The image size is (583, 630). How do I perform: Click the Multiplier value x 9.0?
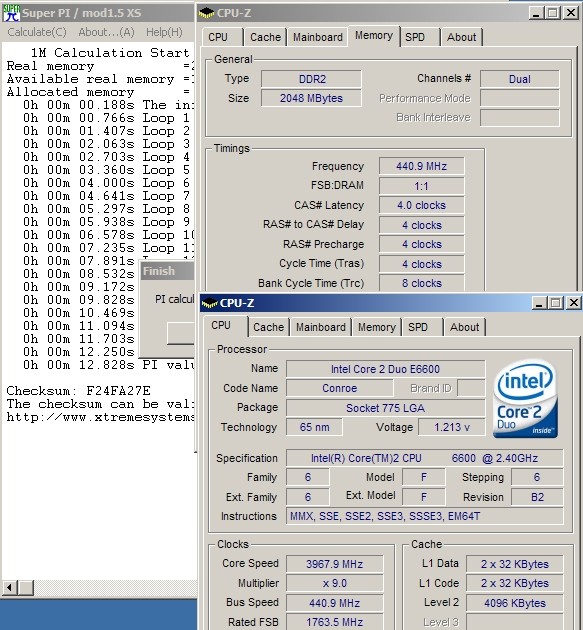click(334, 583)
